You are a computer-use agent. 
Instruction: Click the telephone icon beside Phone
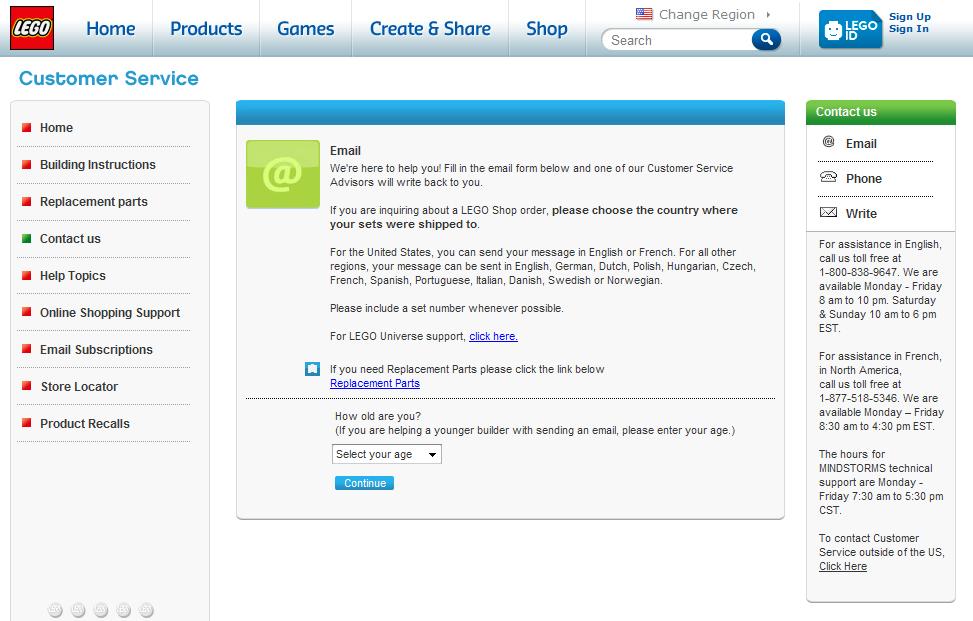(828, 177)
